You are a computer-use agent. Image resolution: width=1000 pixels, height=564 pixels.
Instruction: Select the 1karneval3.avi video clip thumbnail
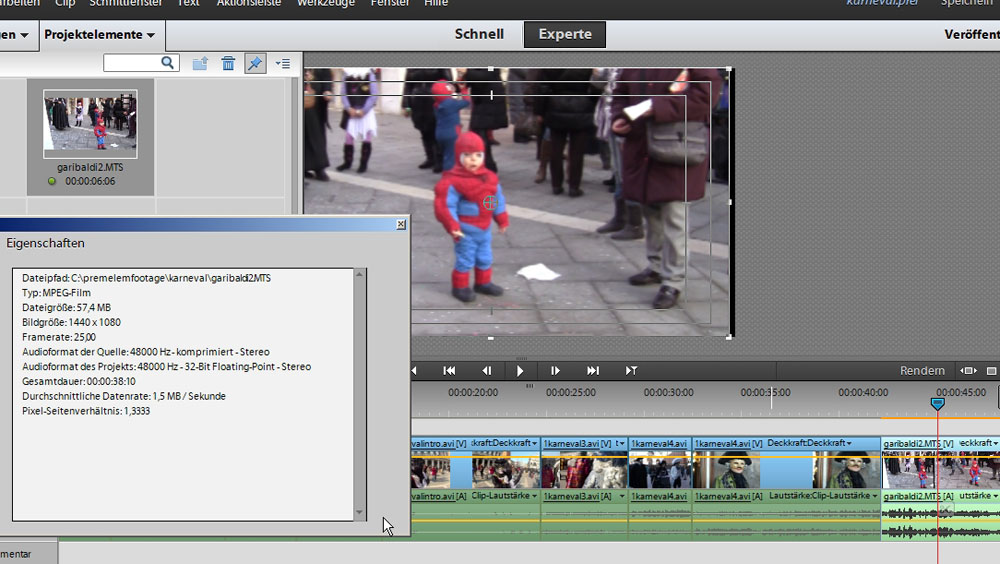(x=584, y=470)
